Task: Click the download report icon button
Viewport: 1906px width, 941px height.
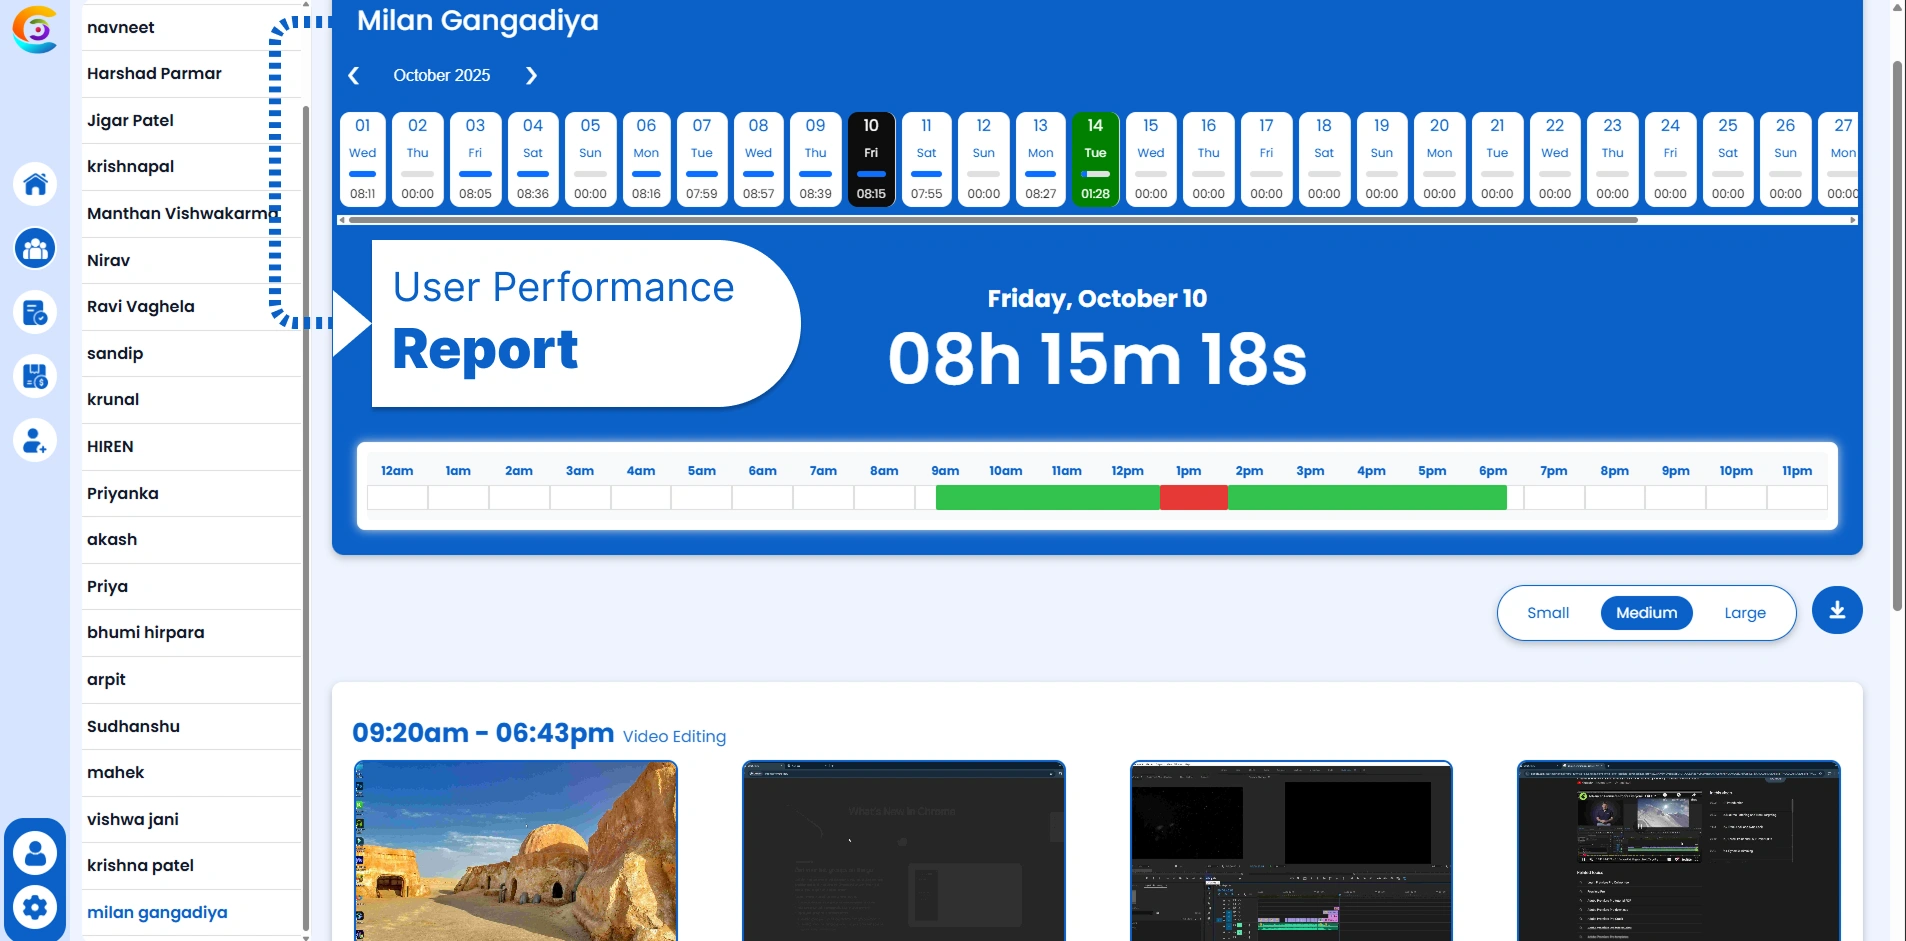Action: point(1836,610)
